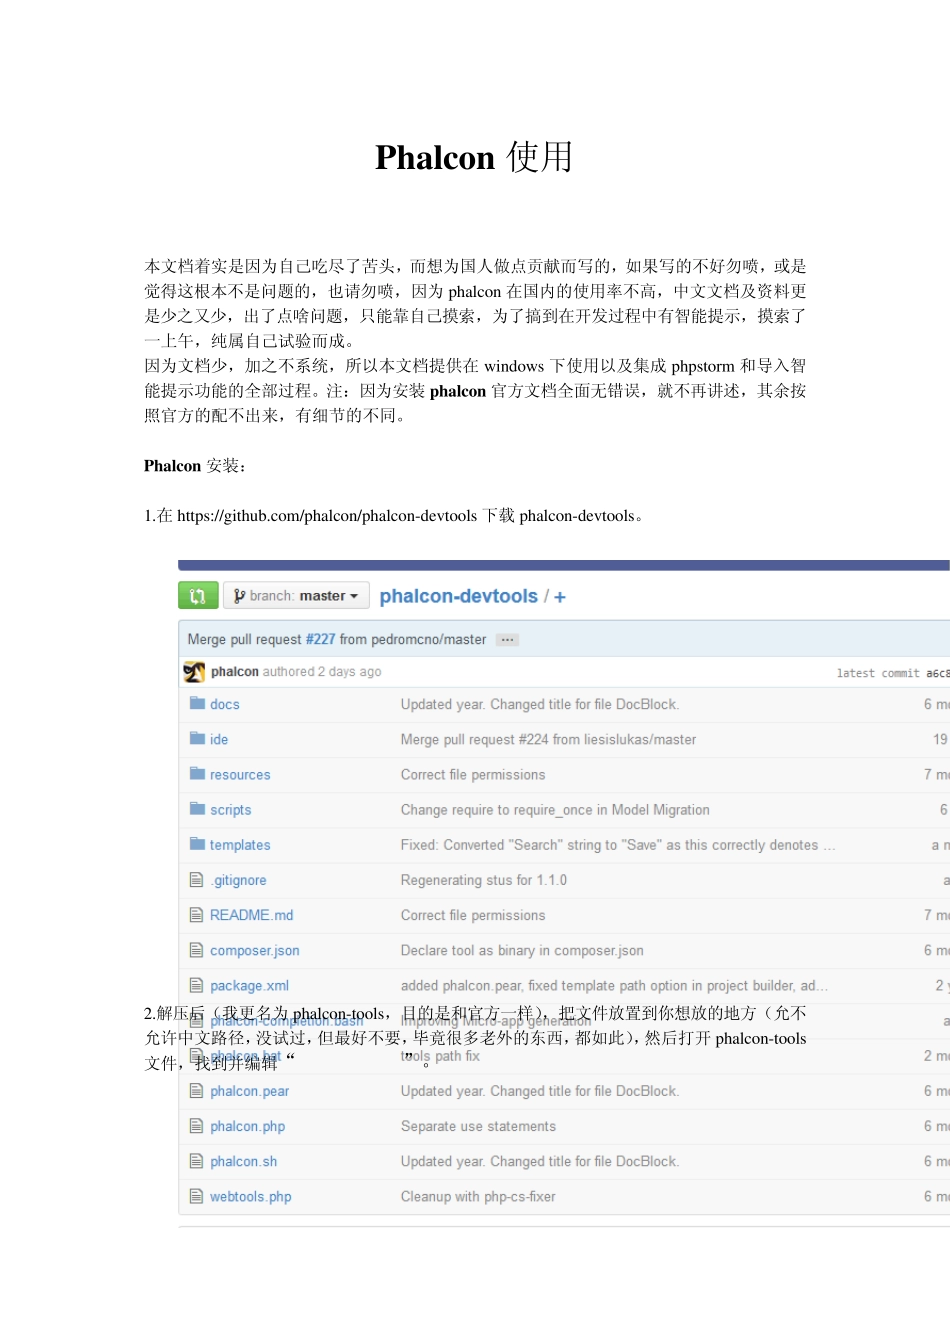Click 'Declare tool as binary in composer.json'
Viewport: 950px width, 1344px height.
522,951
